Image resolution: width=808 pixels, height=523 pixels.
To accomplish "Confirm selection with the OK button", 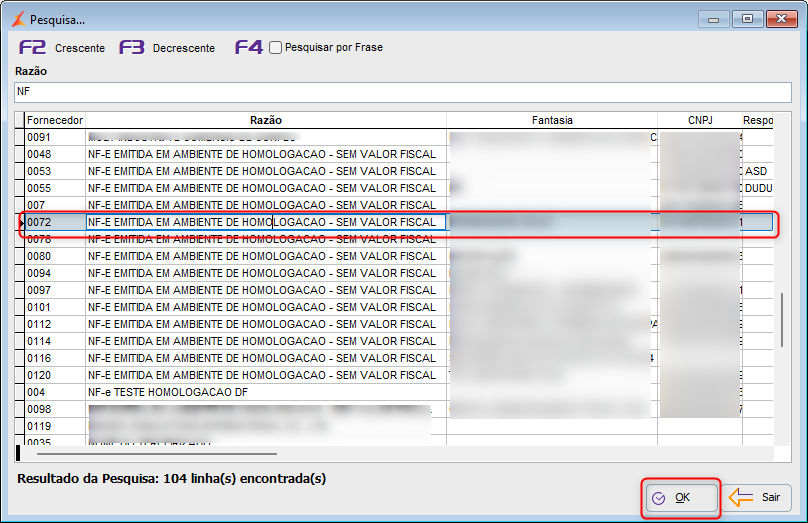I will point(681,498).
